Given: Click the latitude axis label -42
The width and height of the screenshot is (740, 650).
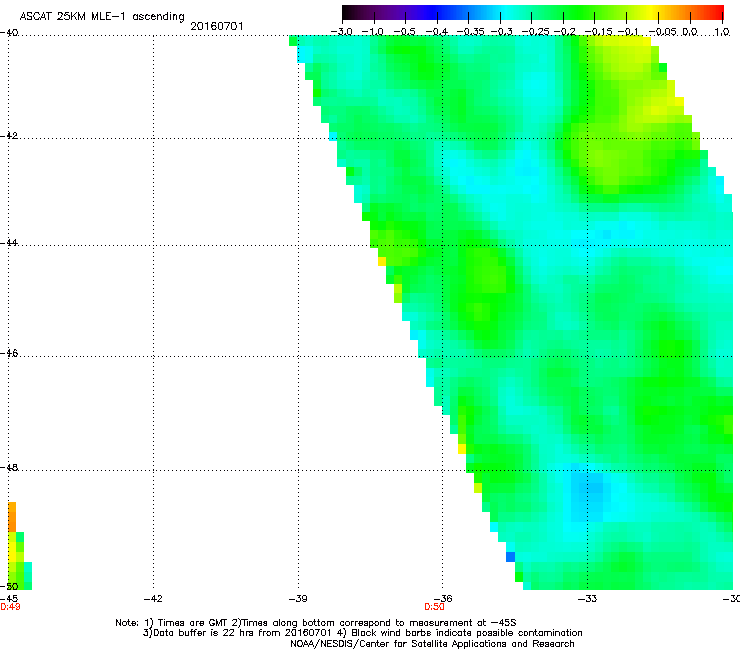Looking at the screenshot, I should (9, 135).
